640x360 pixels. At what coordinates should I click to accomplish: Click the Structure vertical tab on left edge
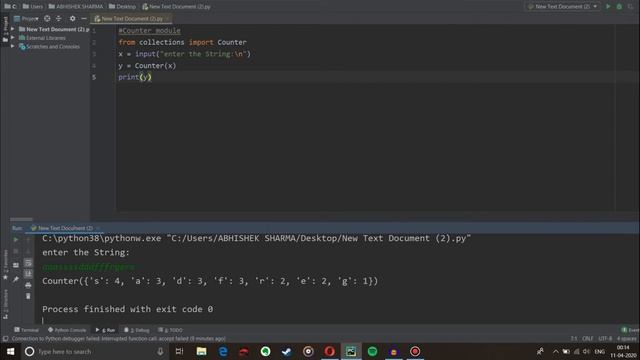coord(5,304)
